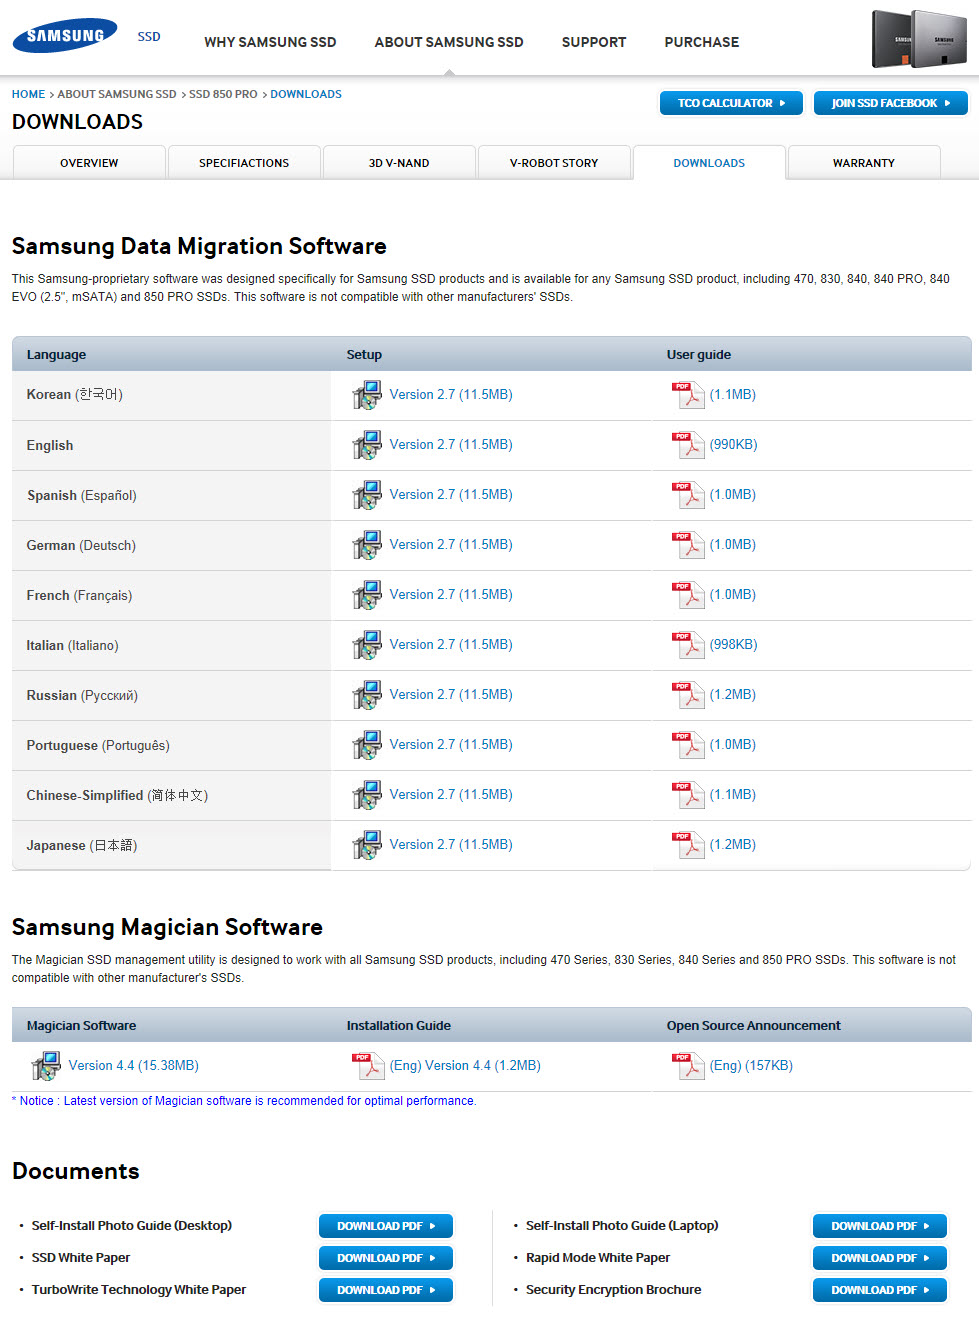Click the Chinese-Simplified row setup installer icon
Image resolution: width=979 pixels, height=1329 pixels.
coord(367,795)
